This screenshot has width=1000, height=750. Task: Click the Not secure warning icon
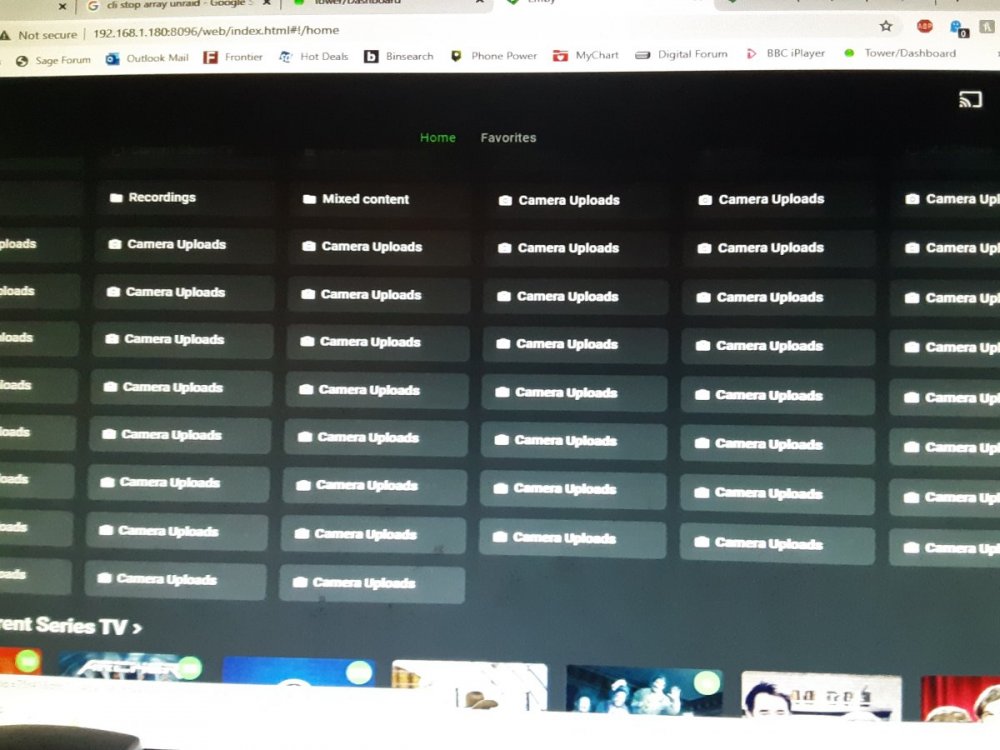coord(6,35)
